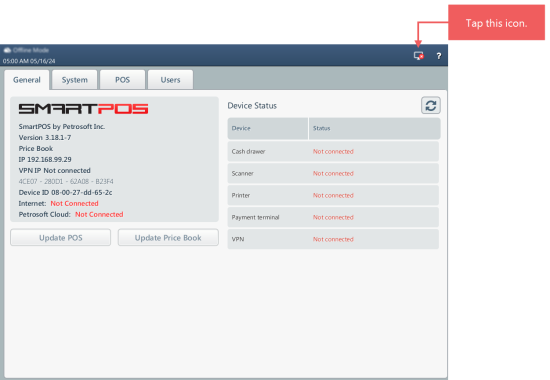This screenshot has height=380, width=550.
Task: Switch to the General tab
Action: (x=27, y=80)
